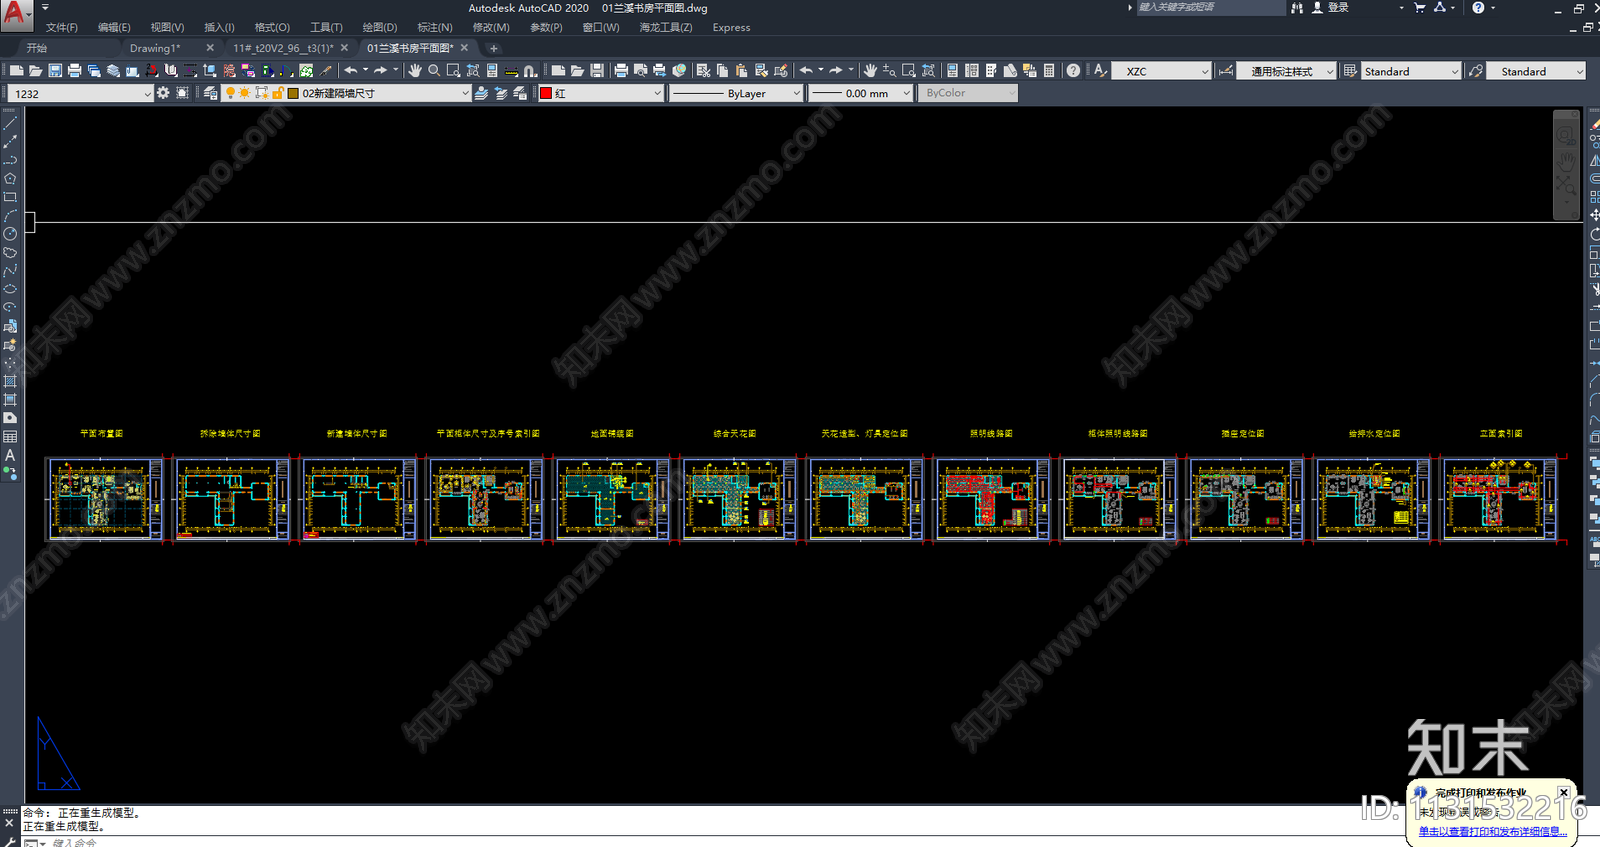
Task: Open the 文件(F) menu
Action: 62,28
